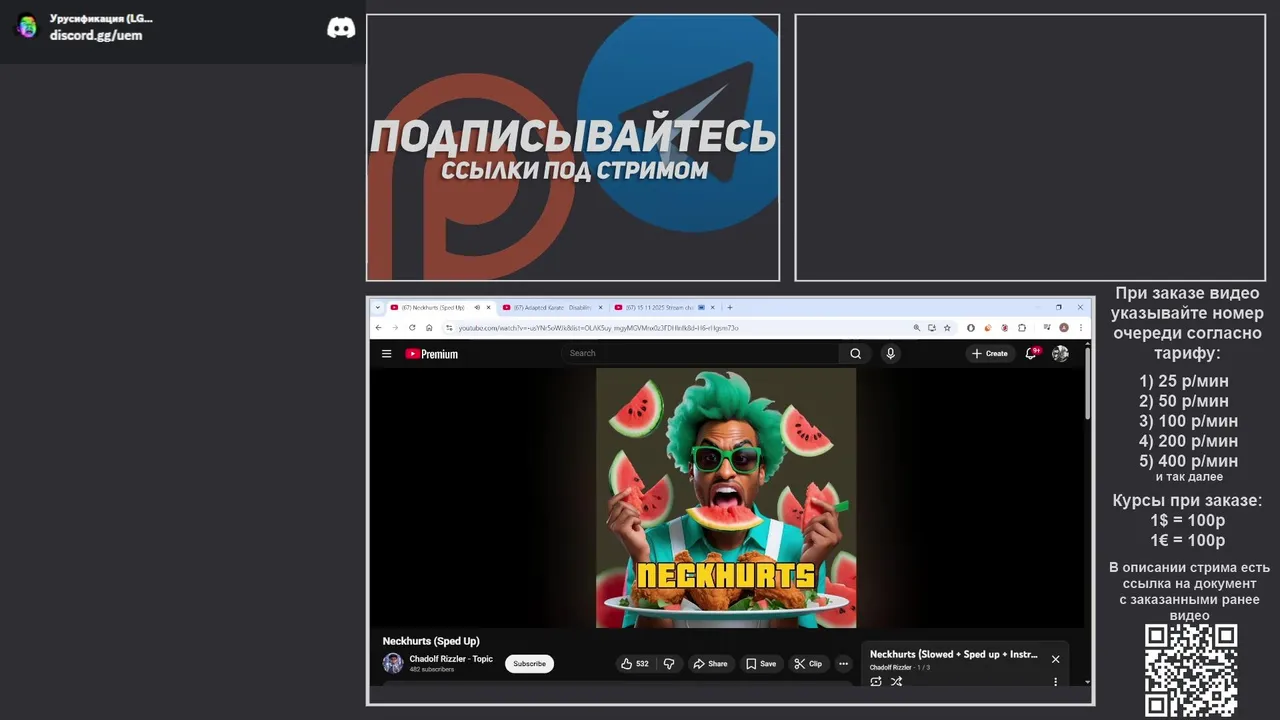Like the Neckhurts video (532)
Viewport: 1280px width, 720px height.
[x=635, y=664]
